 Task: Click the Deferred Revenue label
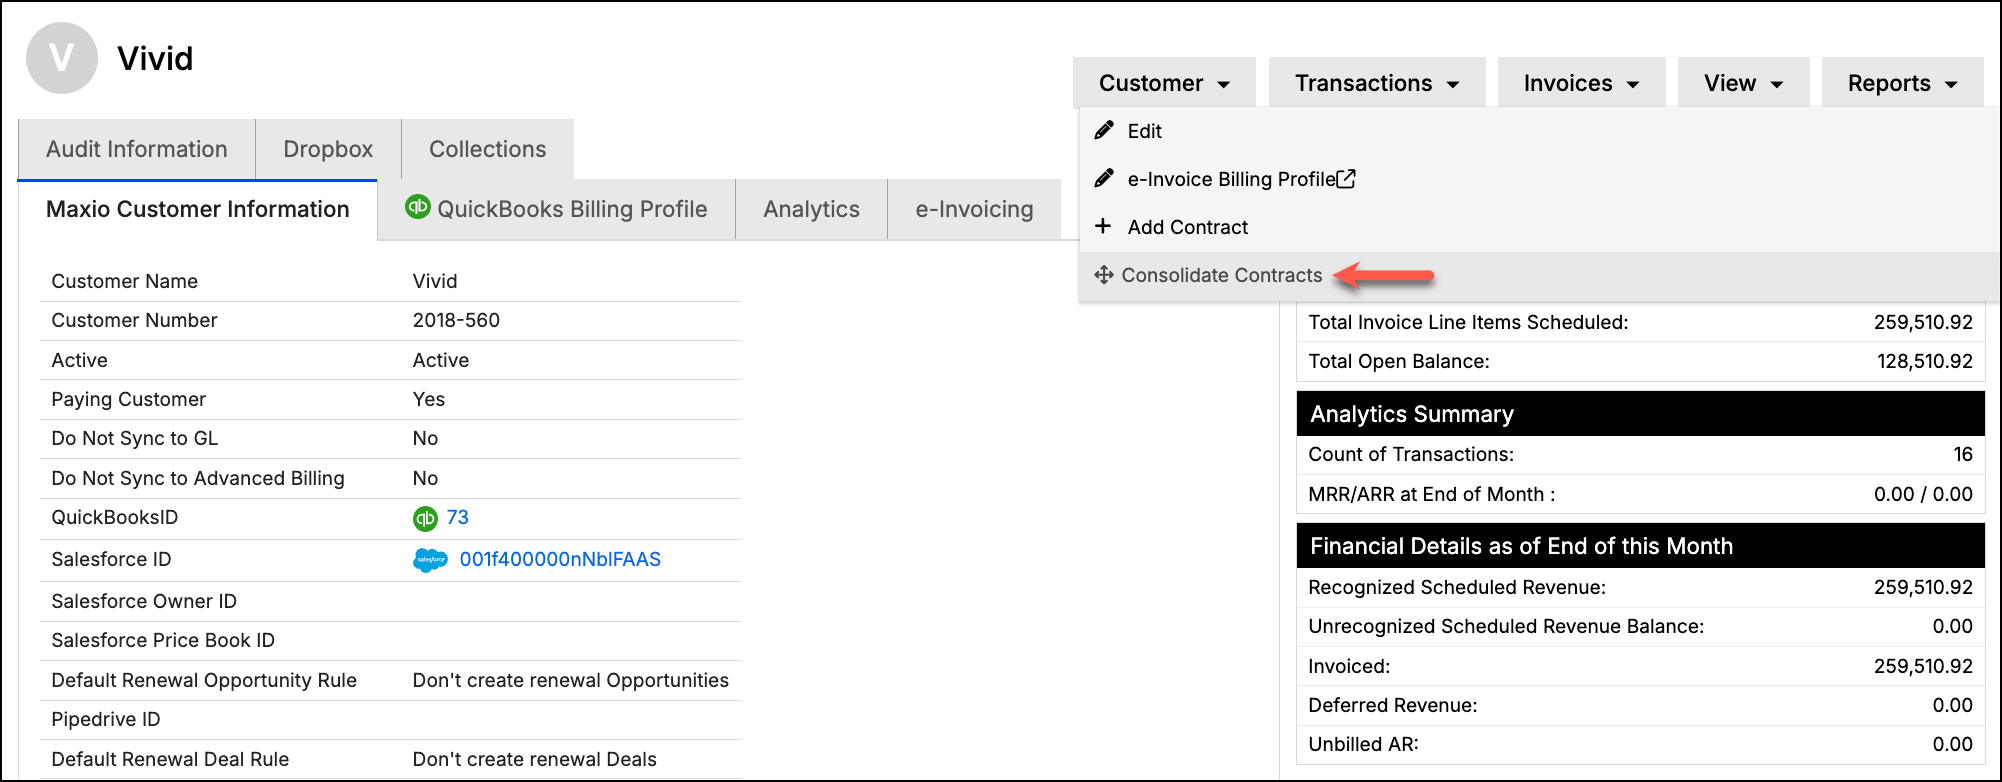[x=1393, y=705]
